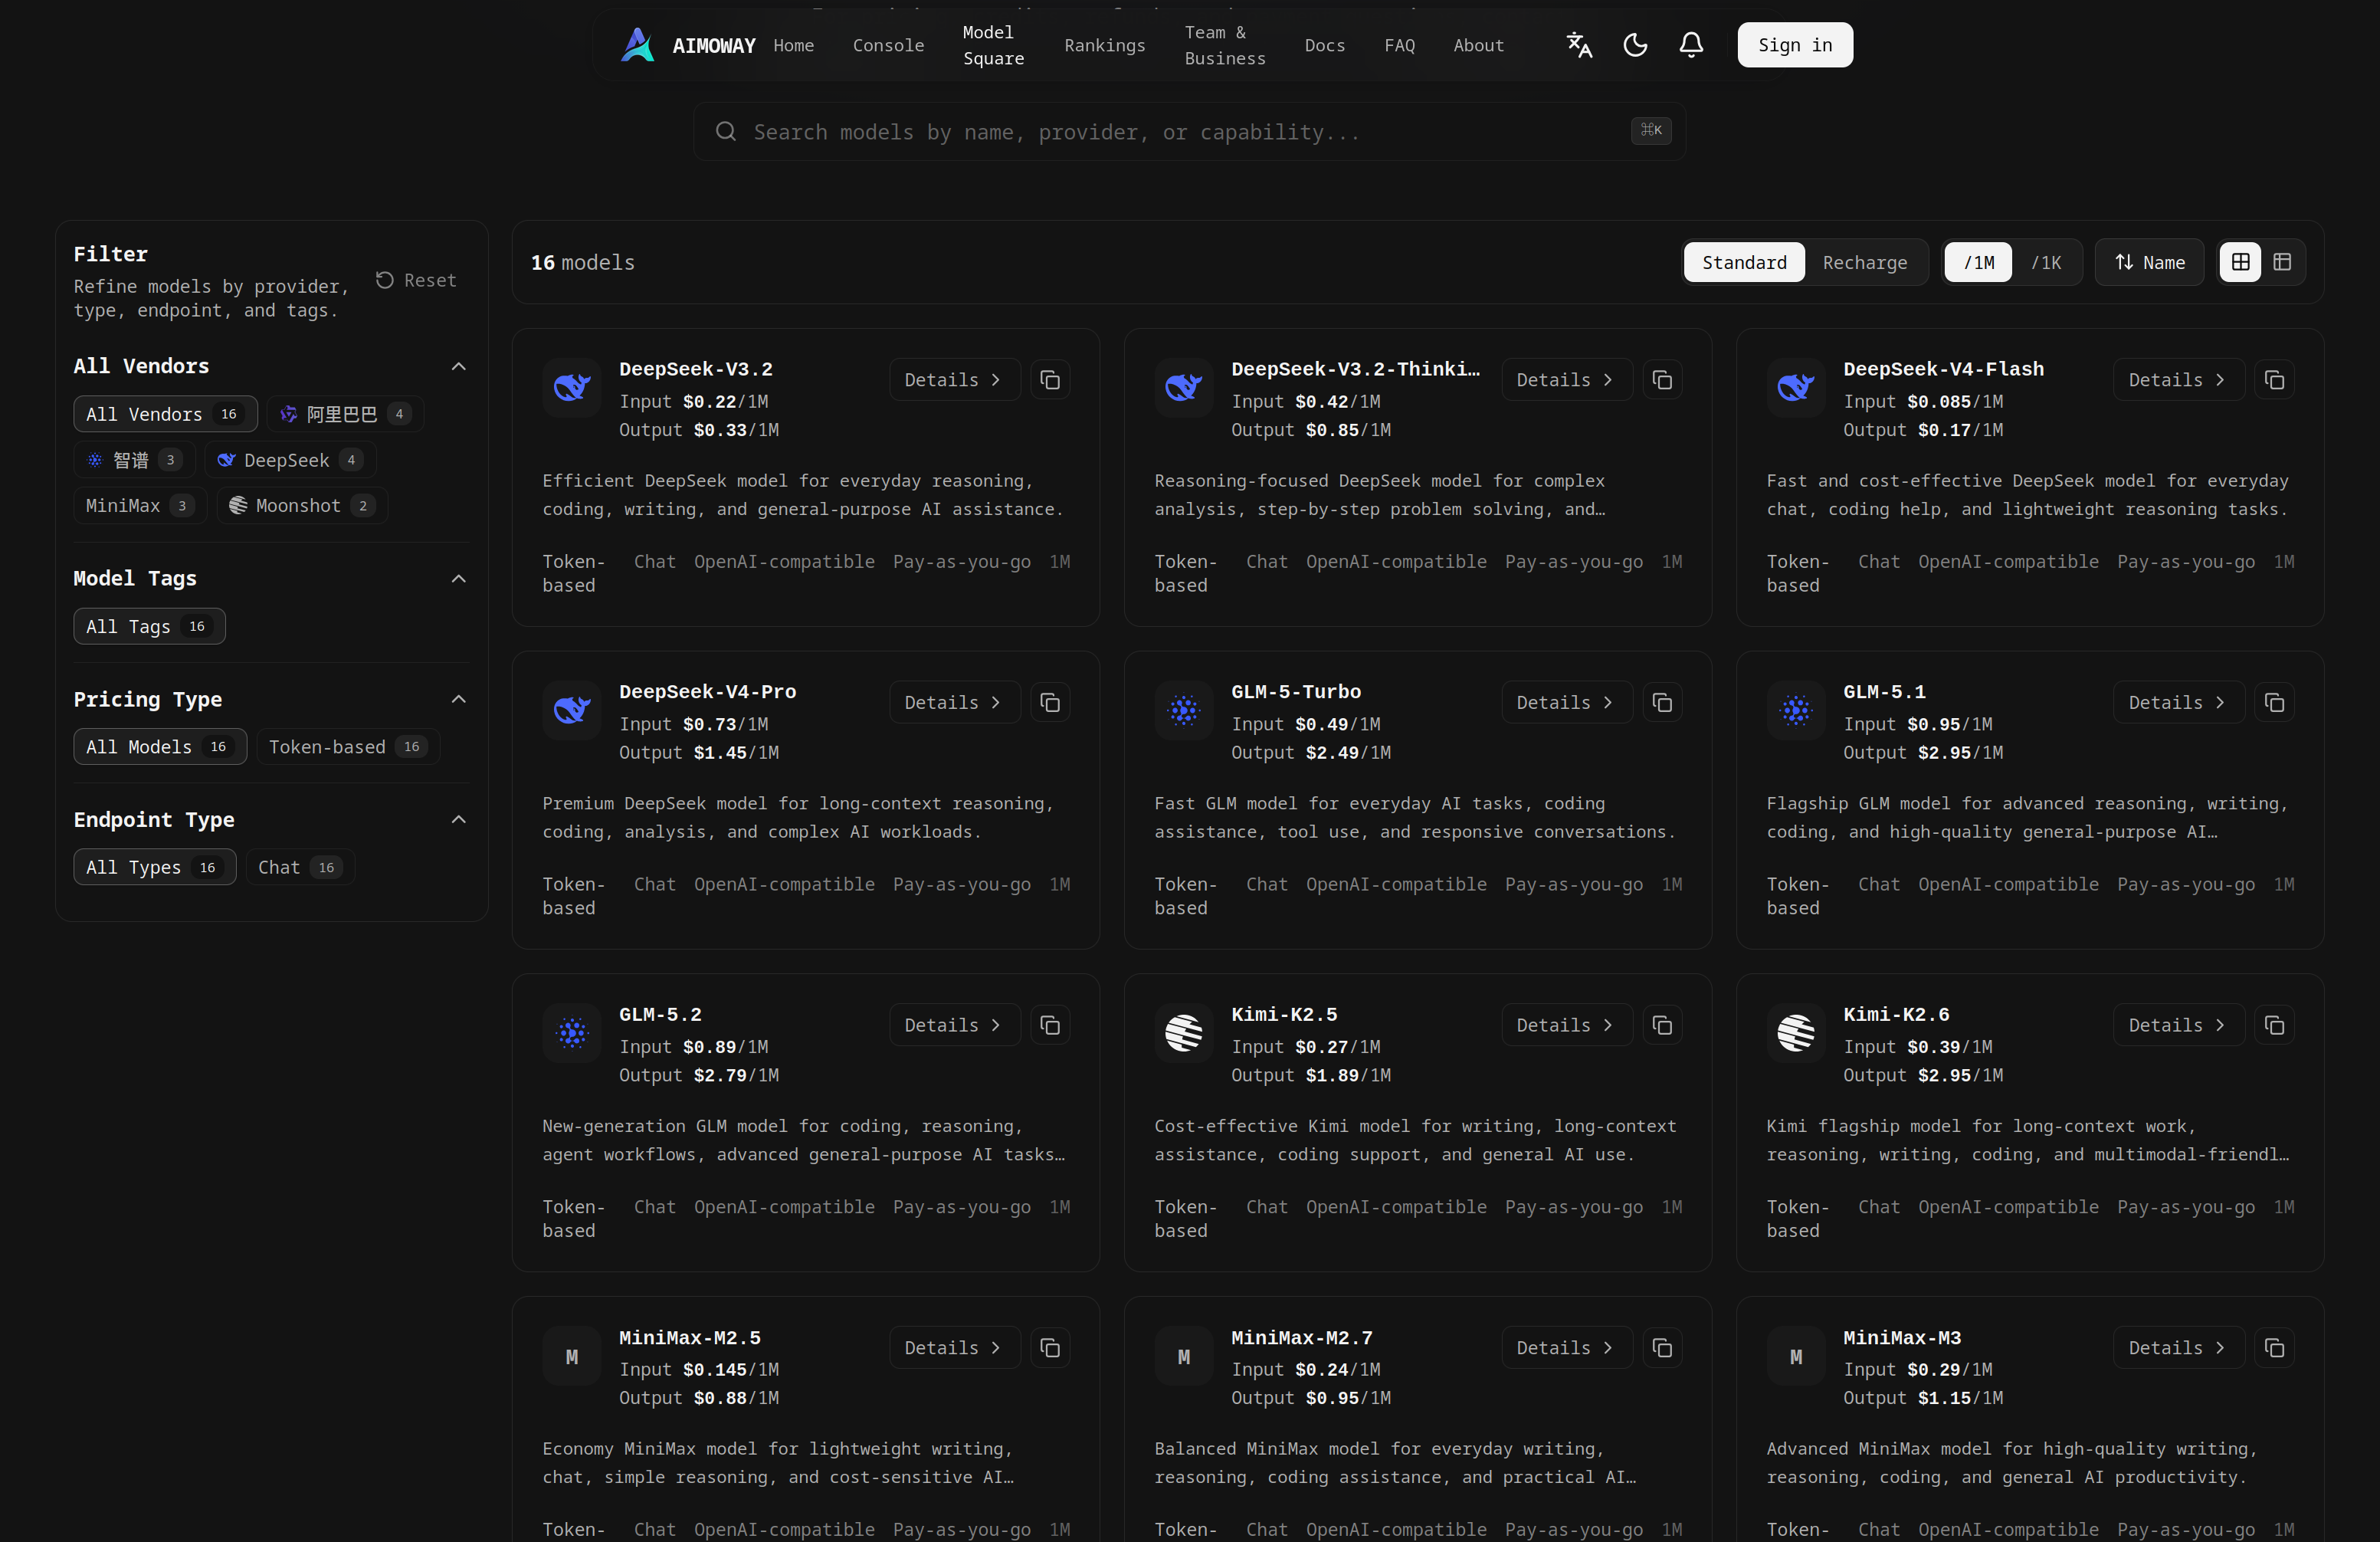Open MiniMax-M2.7 Details
Viewport: 2380px width, 1542px height.
[x=1566, y=1348]
